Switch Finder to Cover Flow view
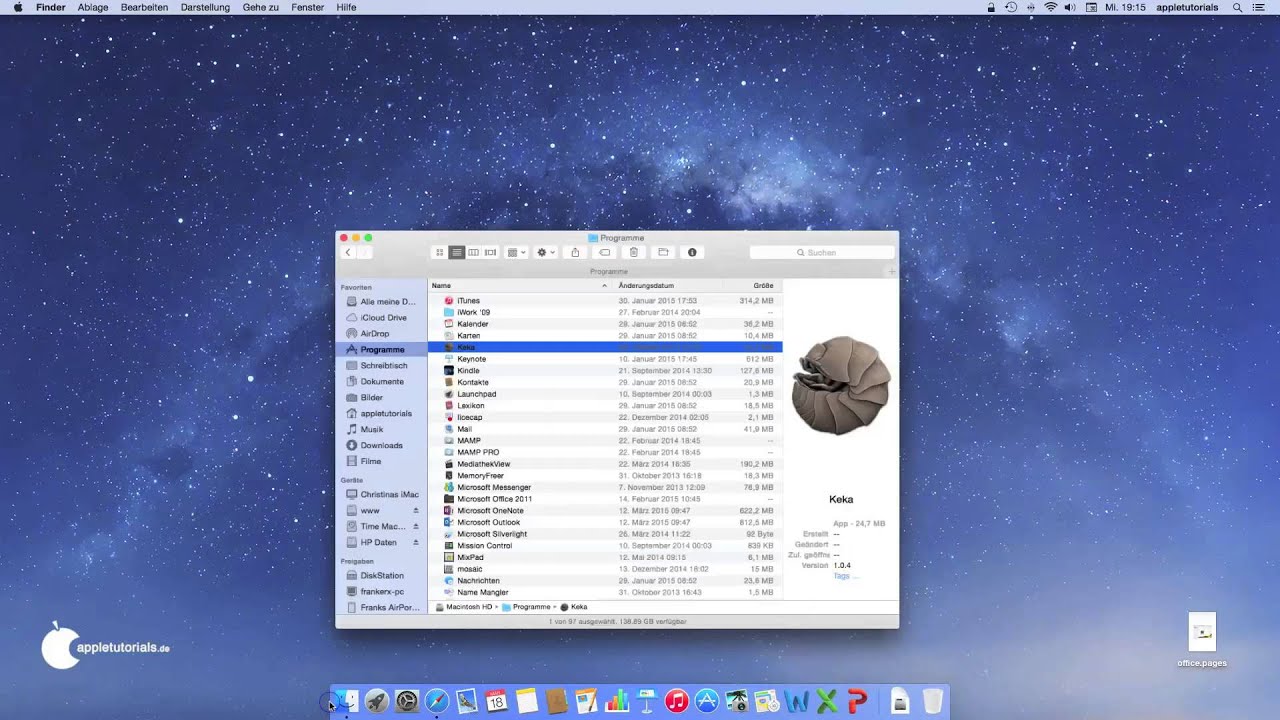The height and width of the screenshot is (720, 1280). (491, 253)
